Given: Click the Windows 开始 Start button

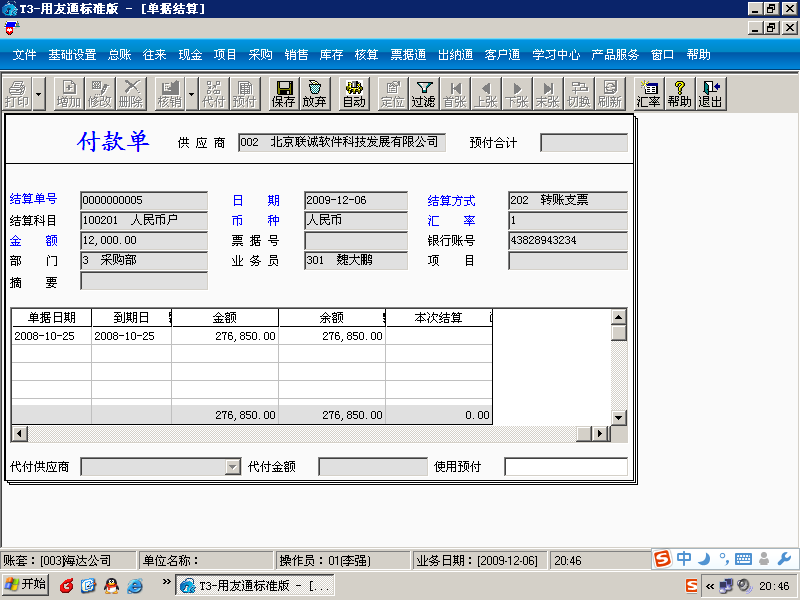Looking at the screenshot, I should (x=25, y=585).
